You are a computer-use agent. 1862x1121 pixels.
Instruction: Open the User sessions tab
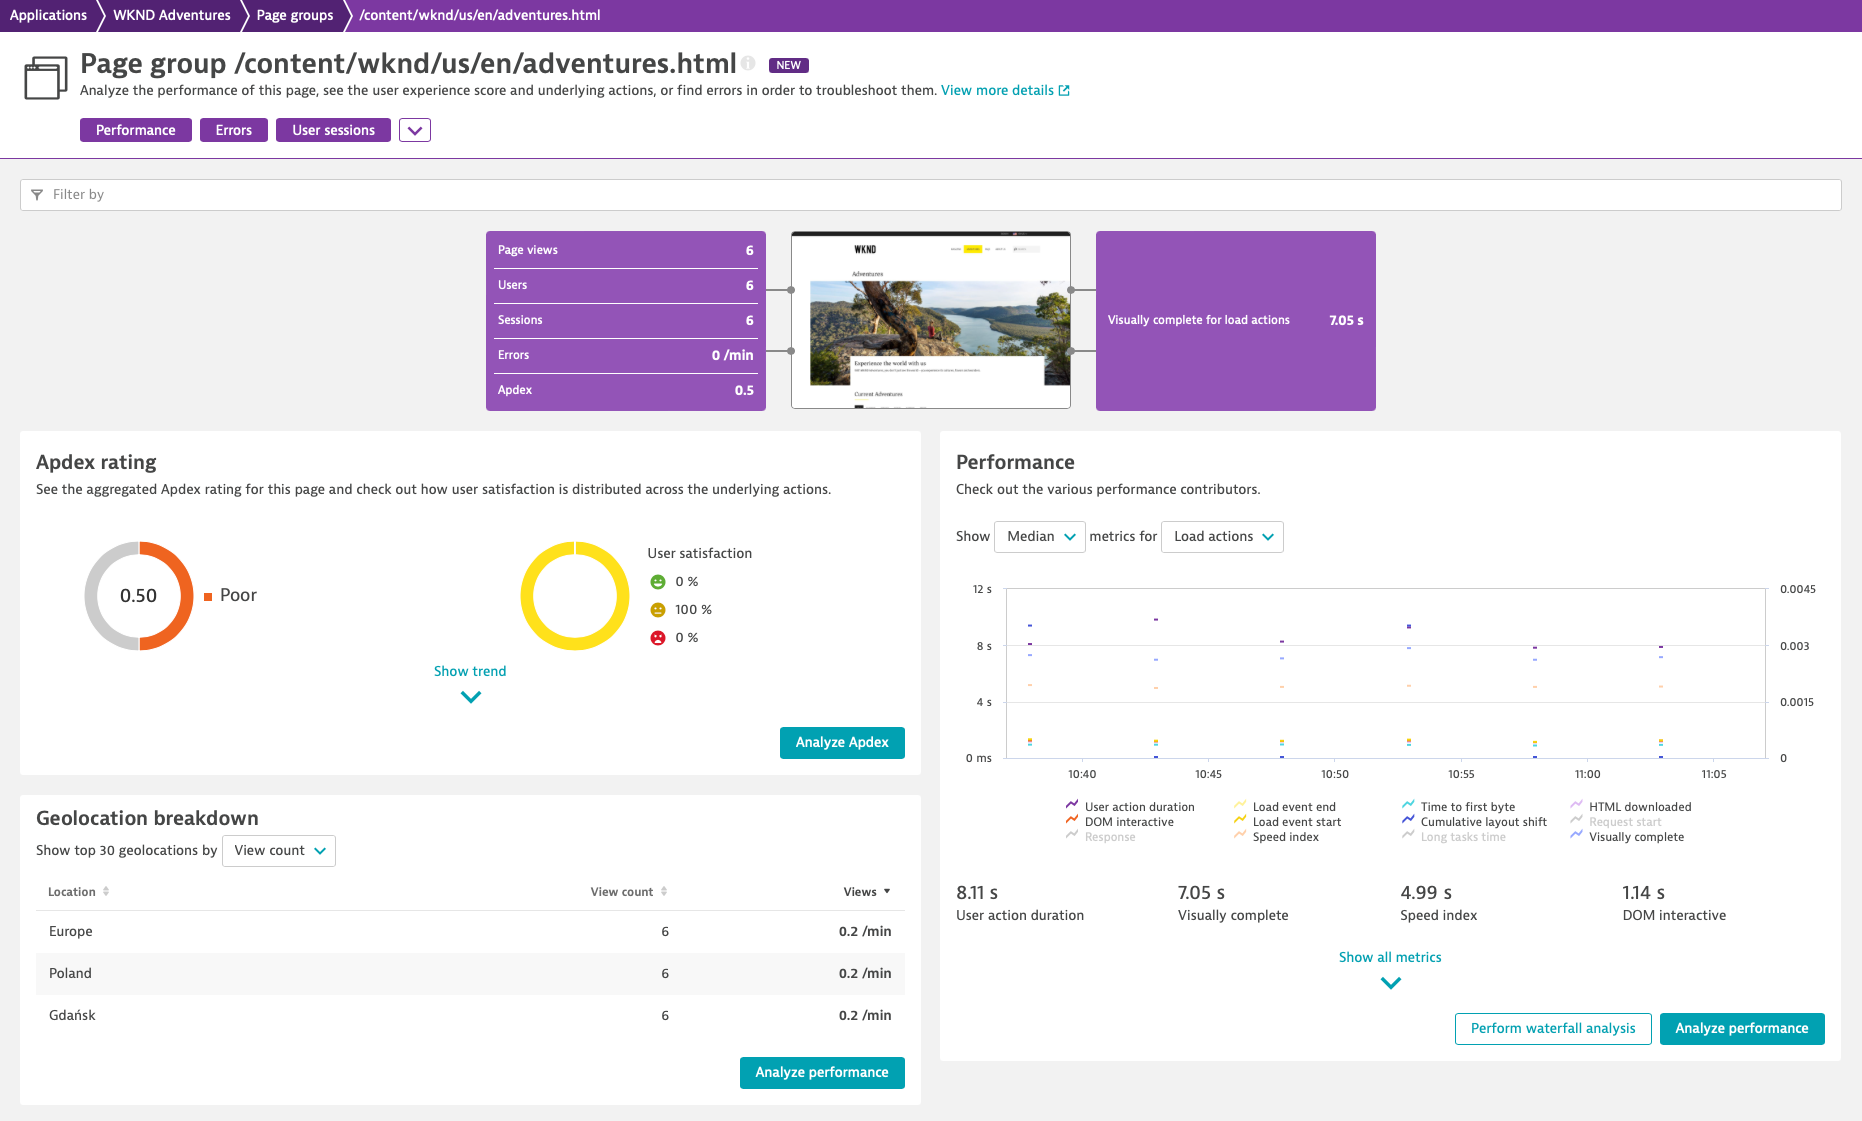click(333, 129)
